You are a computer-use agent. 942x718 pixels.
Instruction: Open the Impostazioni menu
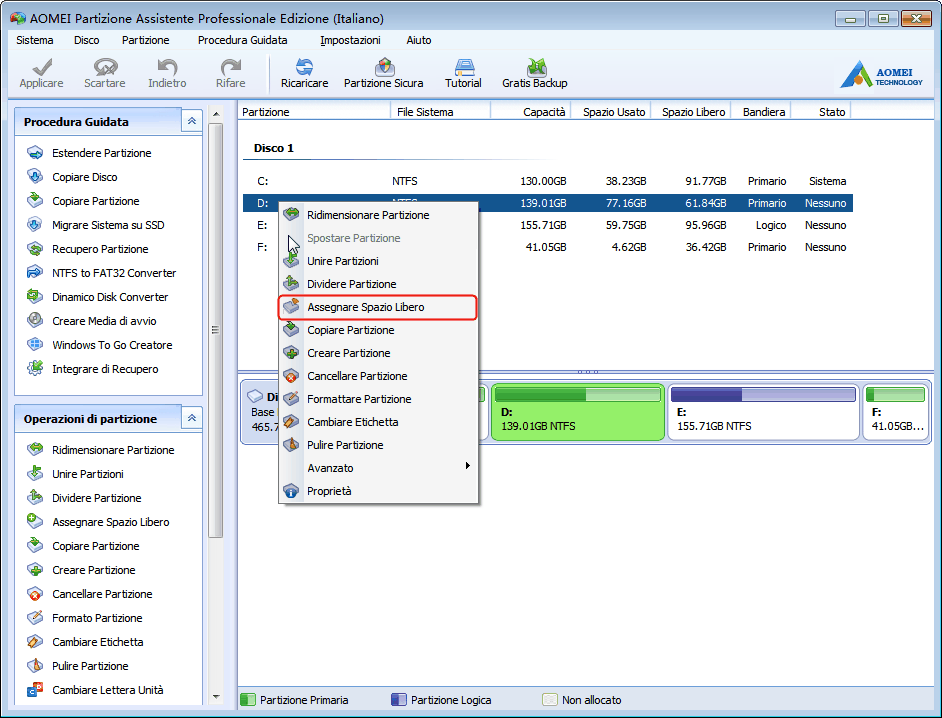pyautogui.click(x=350, y=40)
